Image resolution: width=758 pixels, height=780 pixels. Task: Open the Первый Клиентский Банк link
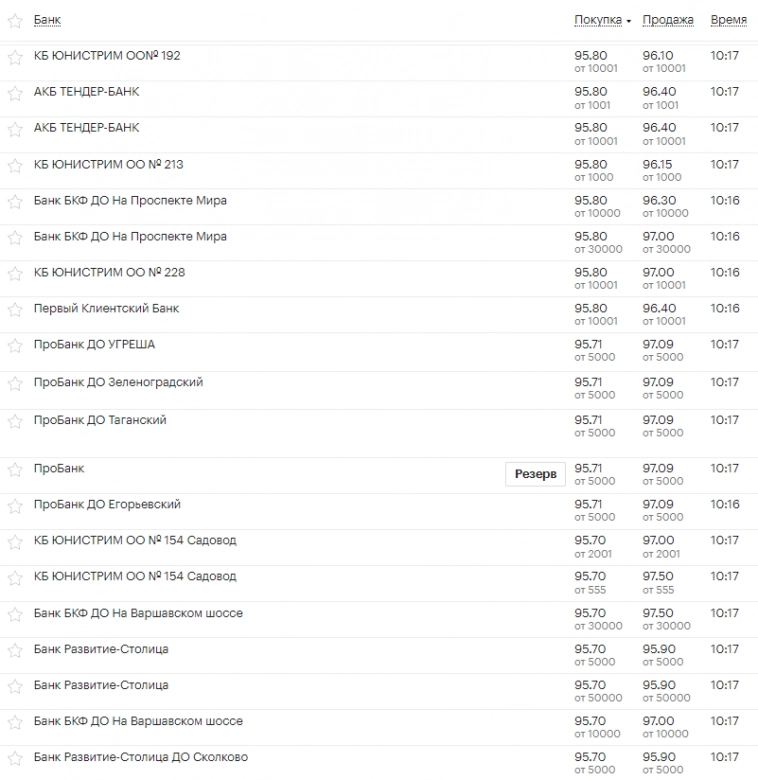[x=106, y=308]
